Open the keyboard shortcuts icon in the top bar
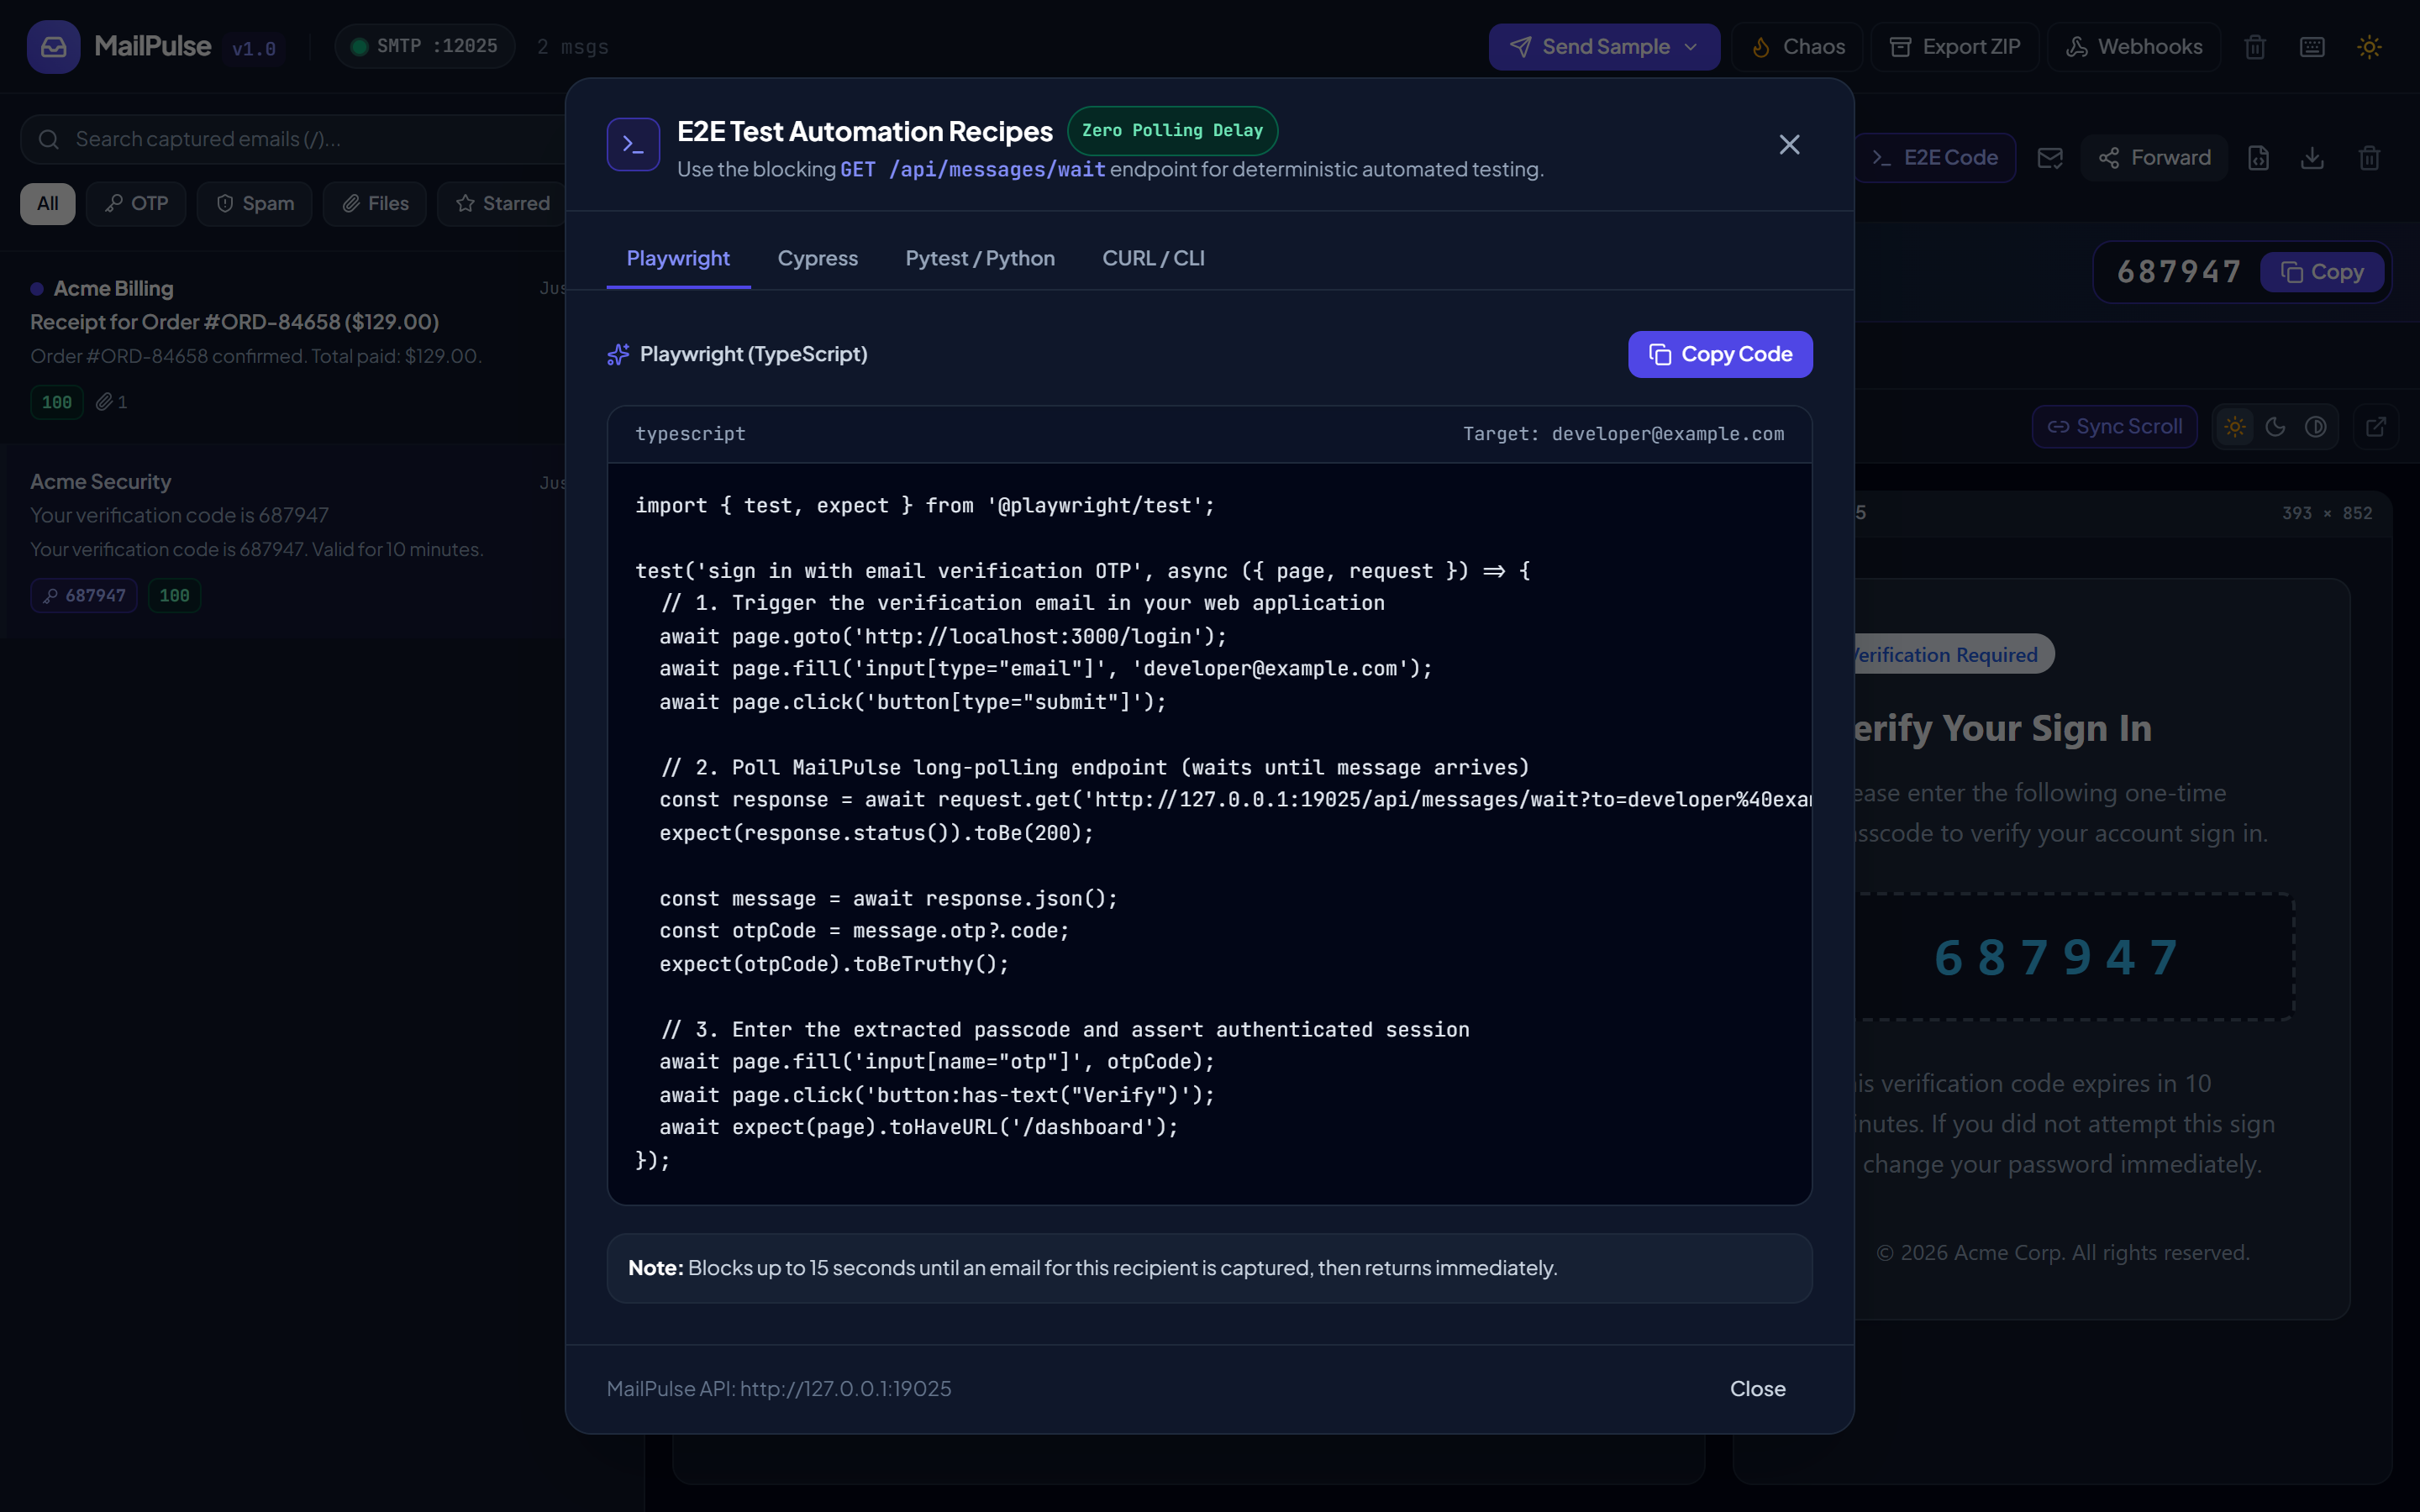This screenshot has height=1512, width=2420. tap(2312, 47)
